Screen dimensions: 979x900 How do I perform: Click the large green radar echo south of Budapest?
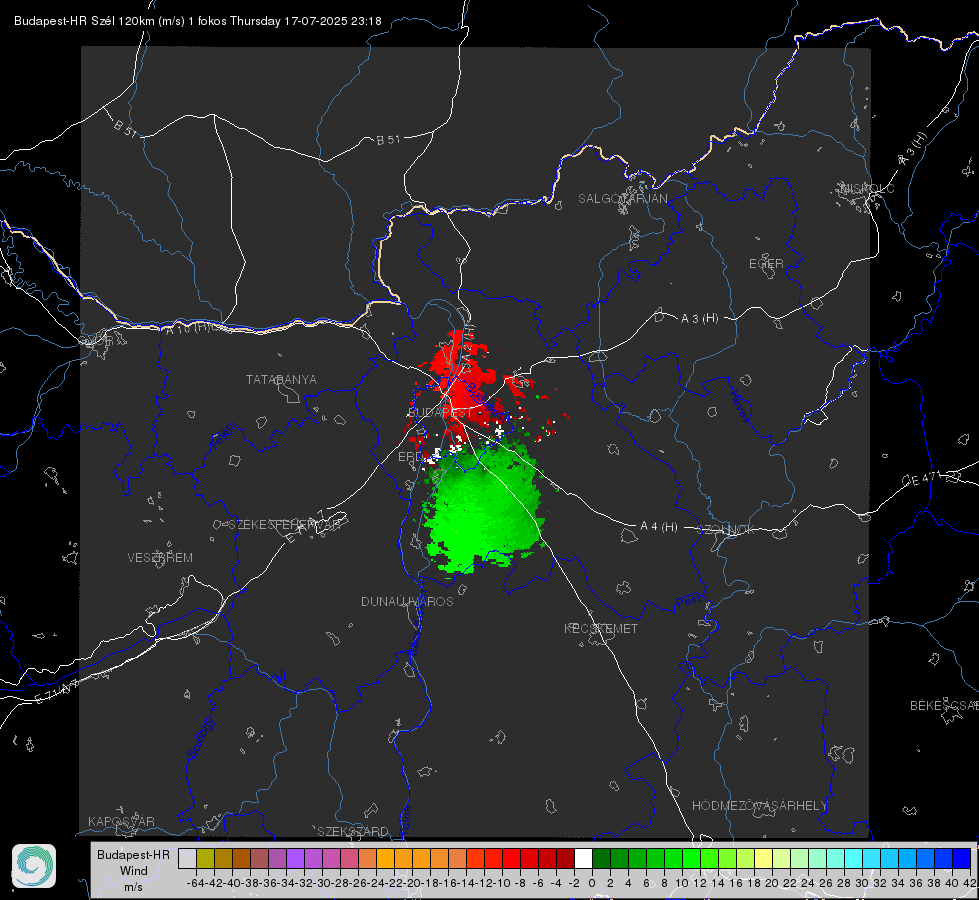click(x=482, y=509)
